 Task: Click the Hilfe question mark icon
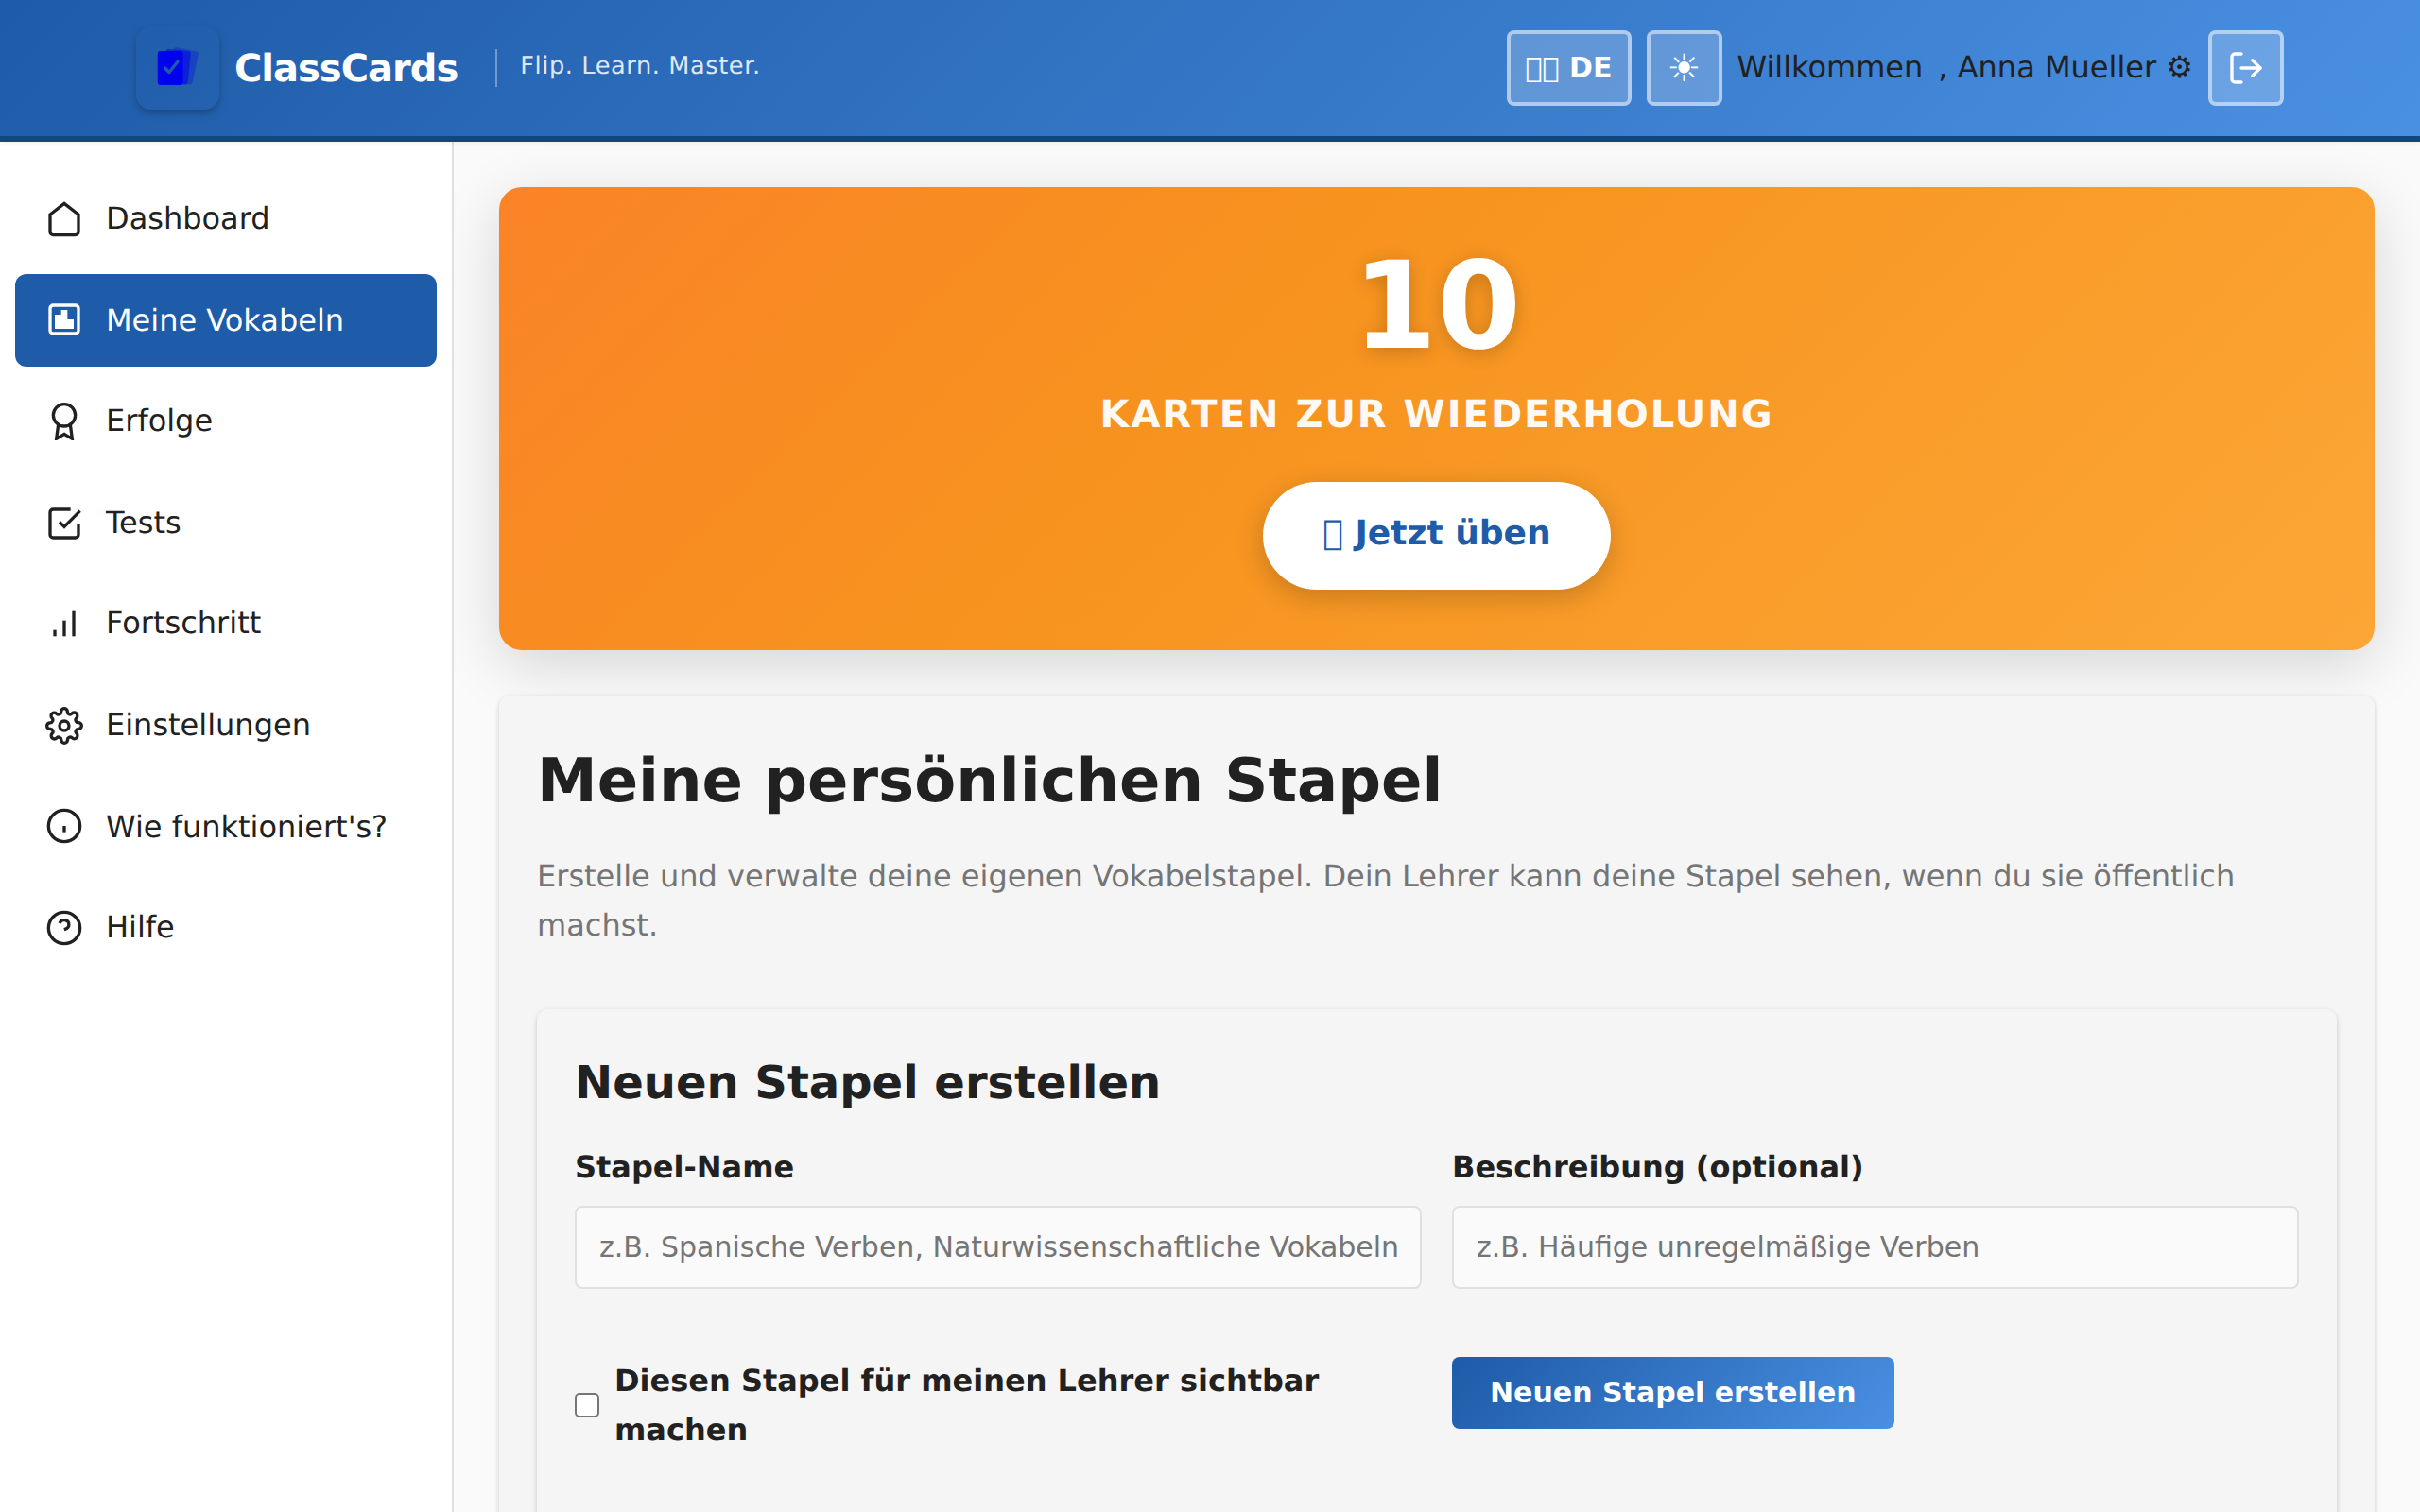64,928
